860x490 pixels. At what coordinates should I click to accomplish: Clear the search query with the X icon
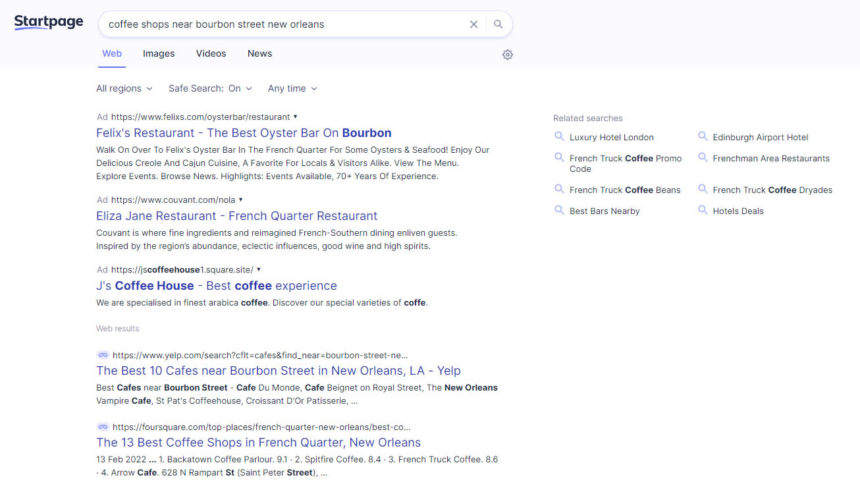click(x=474, y=24)
